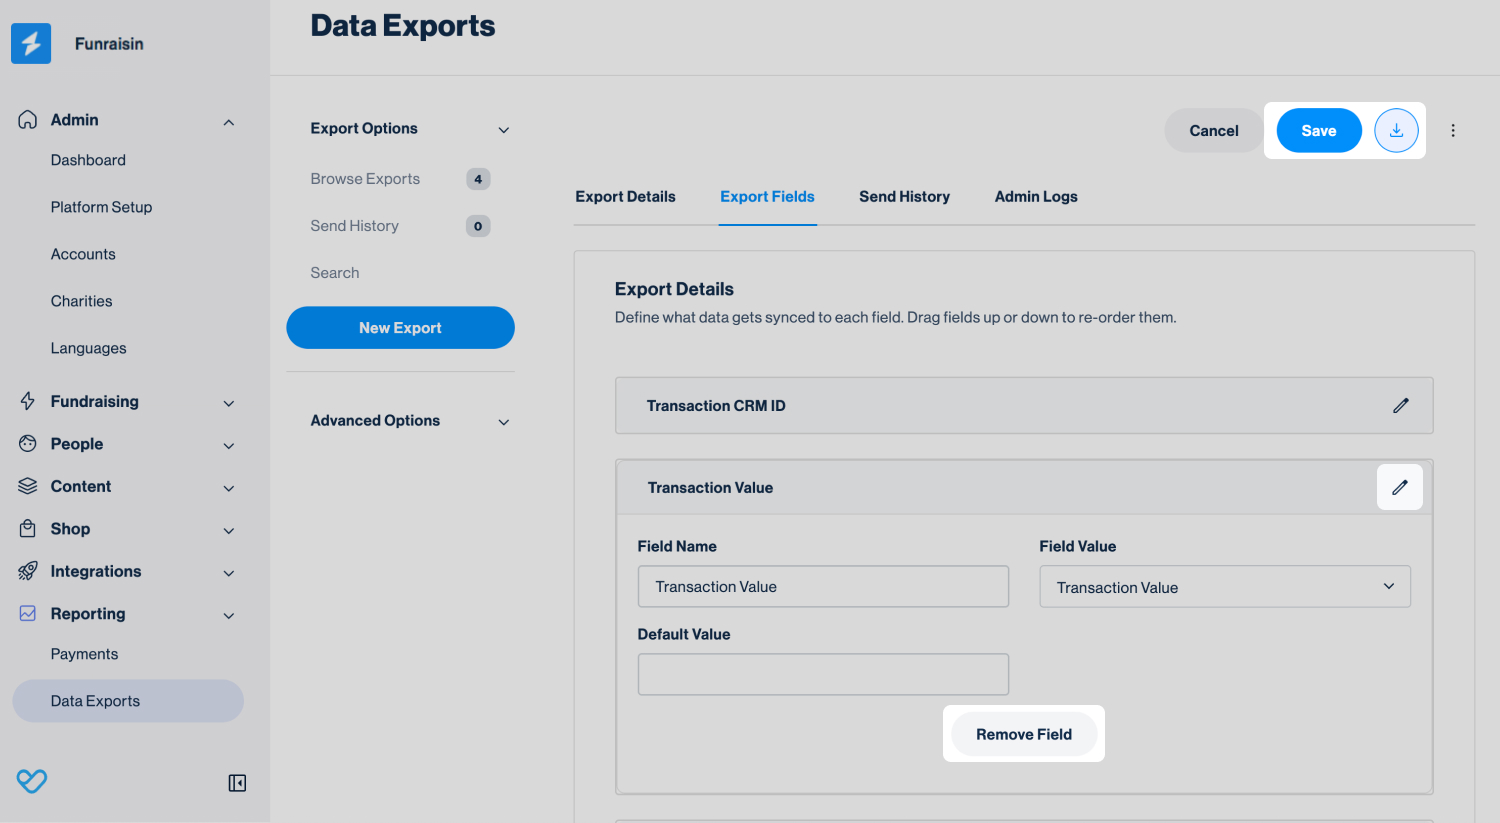
Task: Select the Export Fields tab
Action: point(767,197)
